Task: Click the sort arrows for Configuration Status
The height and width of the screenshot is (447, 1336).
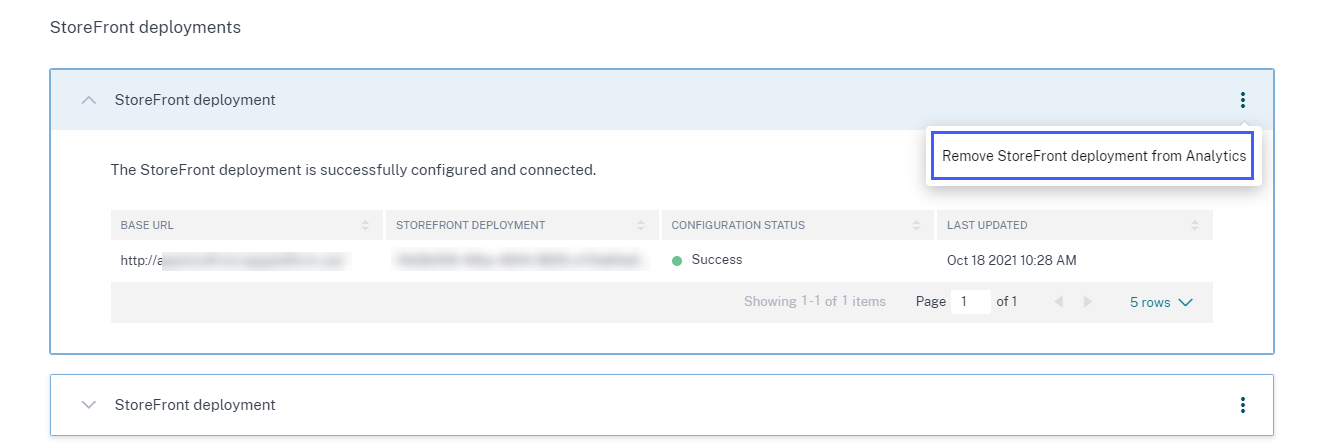Action: 917,225
